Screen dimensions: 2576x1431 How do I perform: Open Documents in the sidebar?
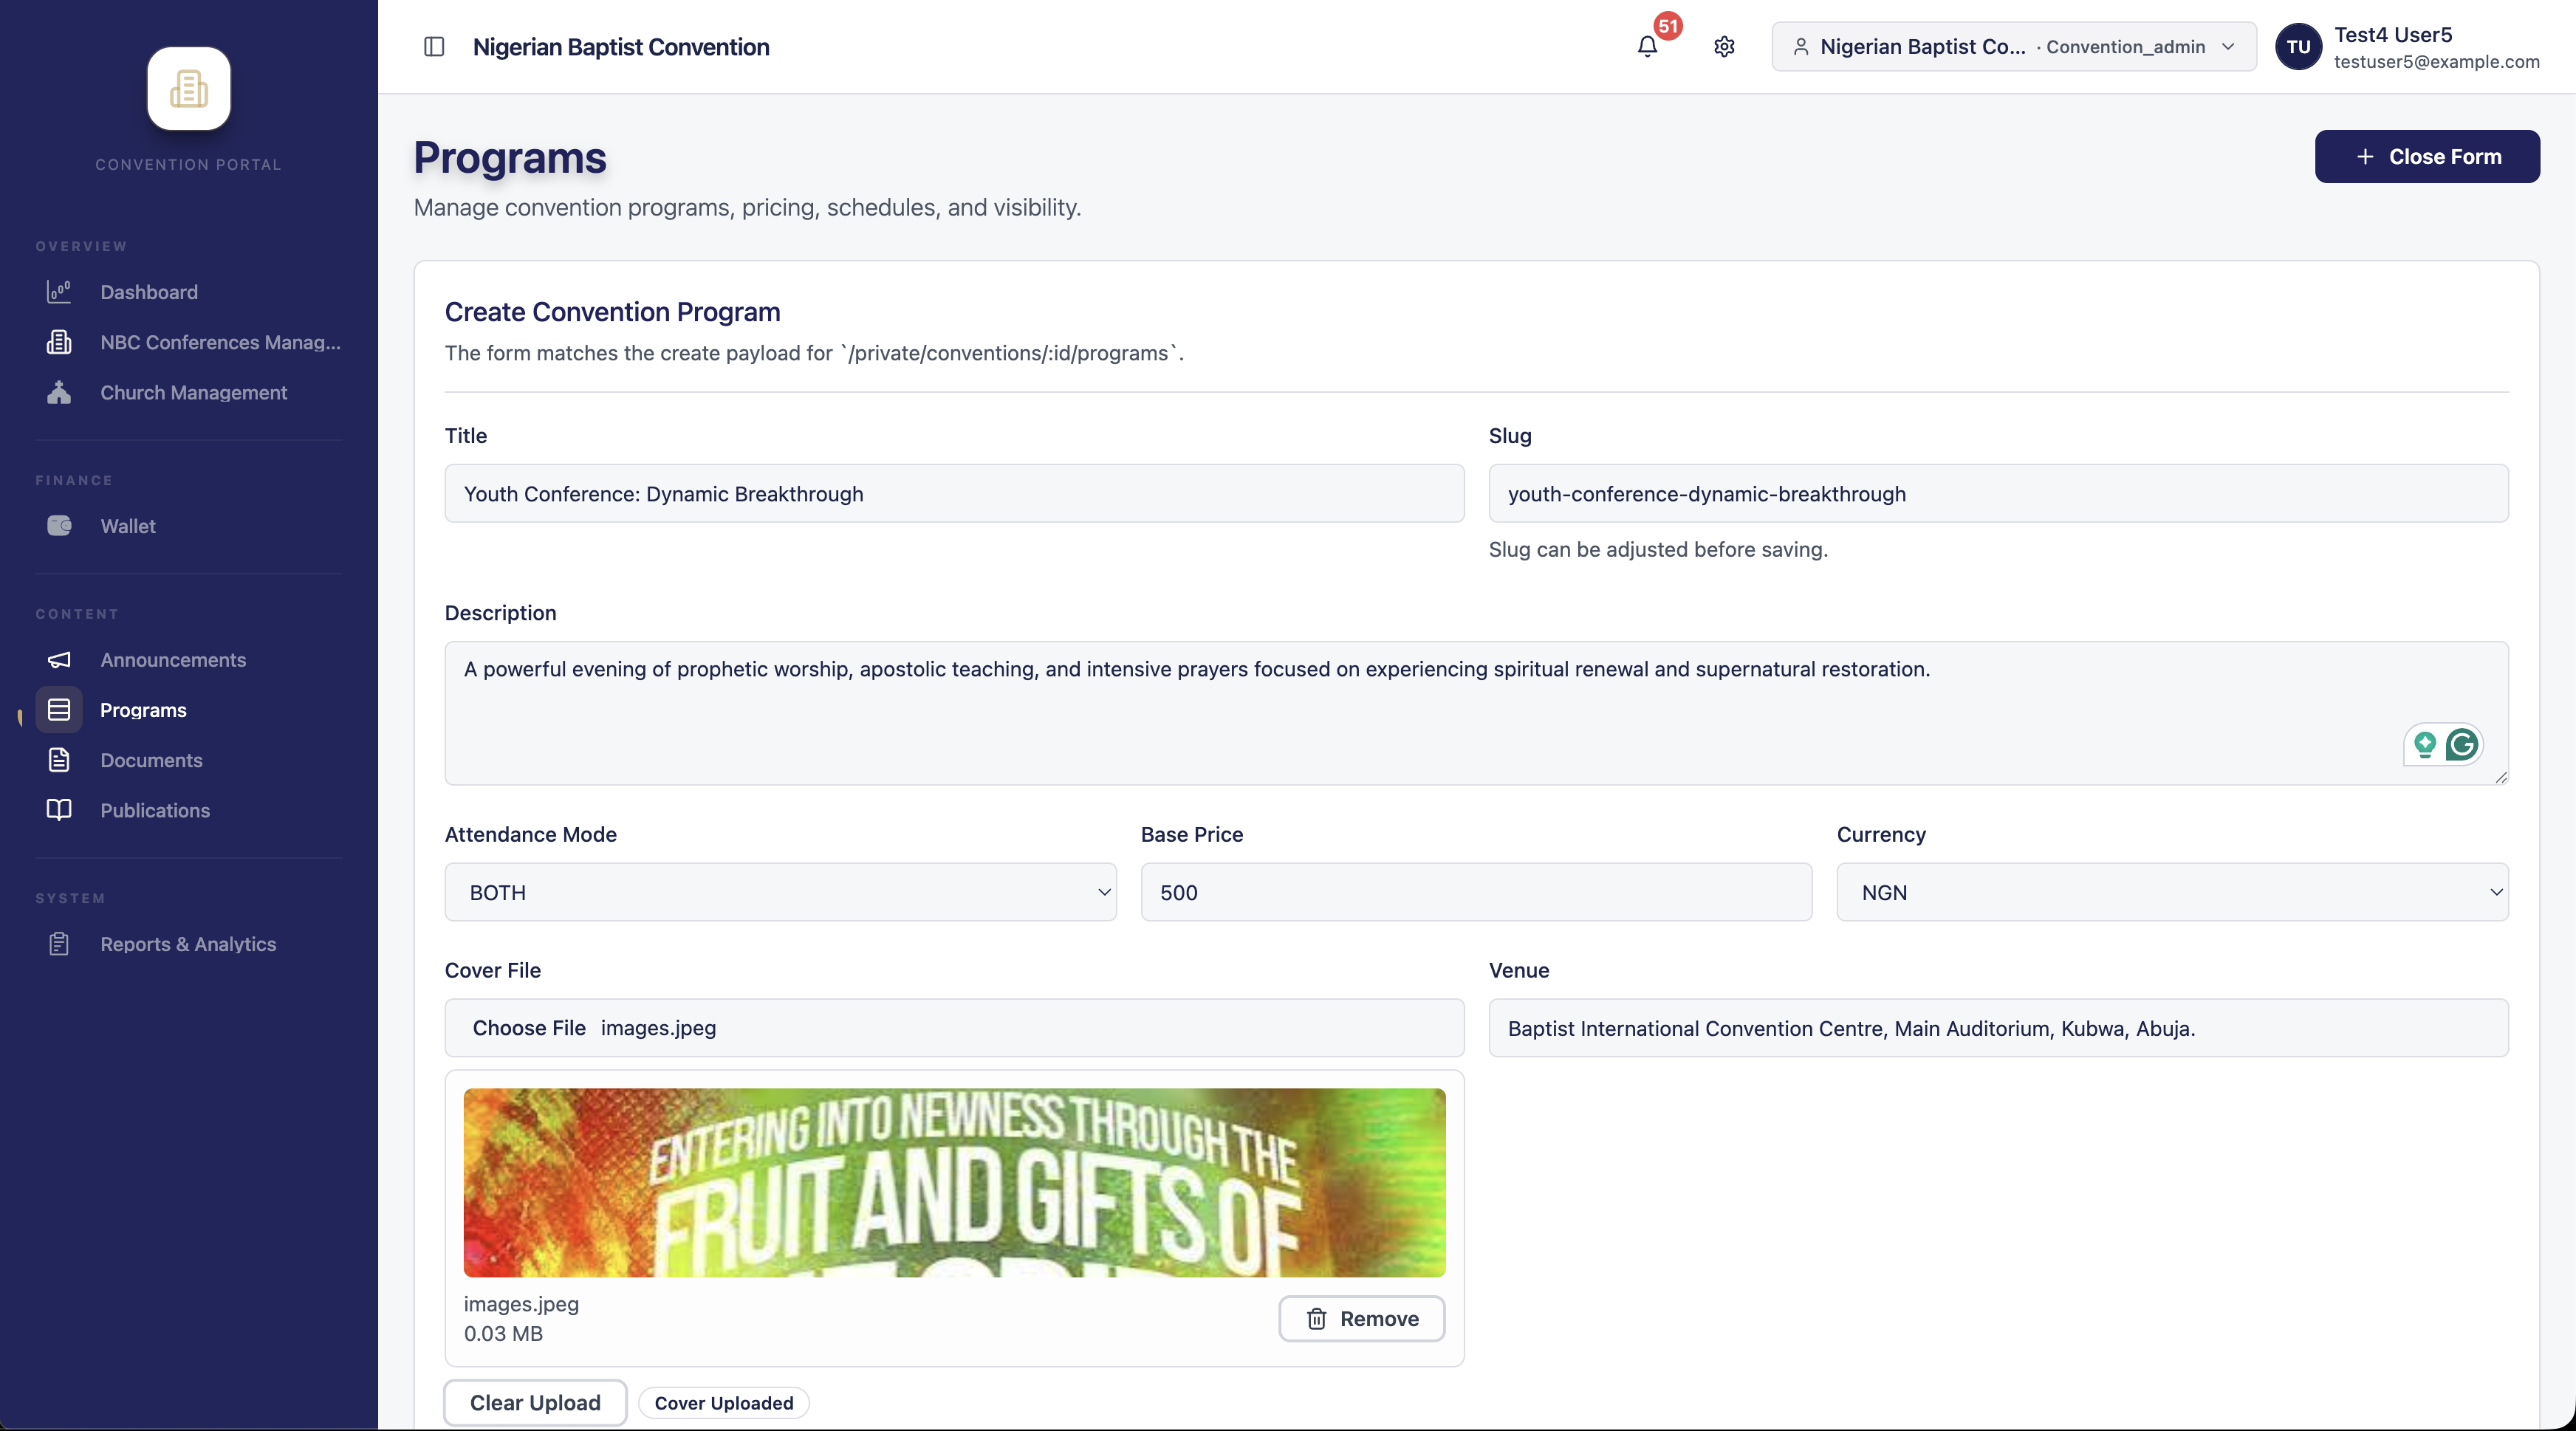pos(151,760)
